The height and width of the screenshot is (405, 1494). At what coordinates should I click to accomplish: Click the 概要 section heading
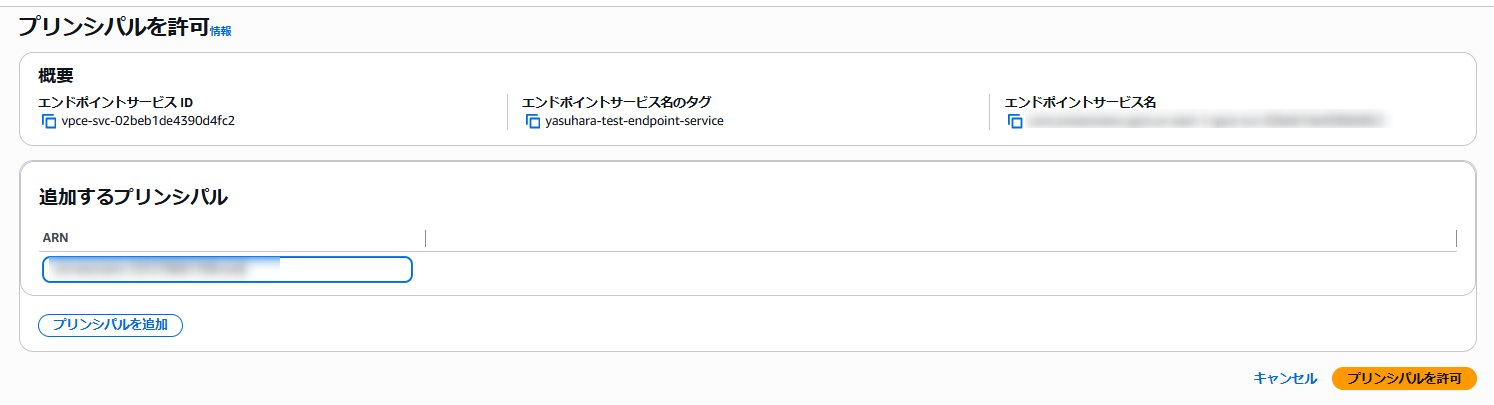click(x=55, y=76)
